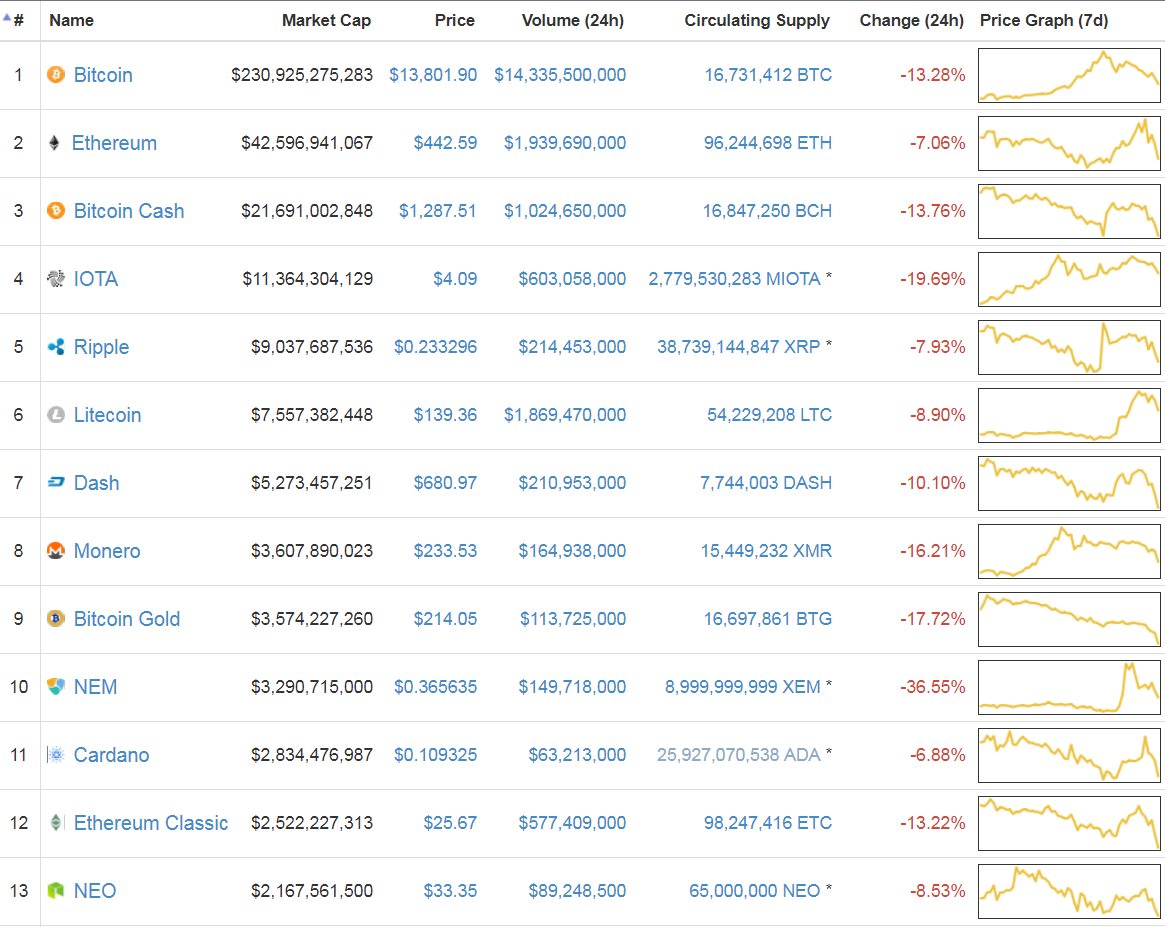This screenshot has height=927, width=1165.
Task: Open the NEM name link
Action: point(96,686)
